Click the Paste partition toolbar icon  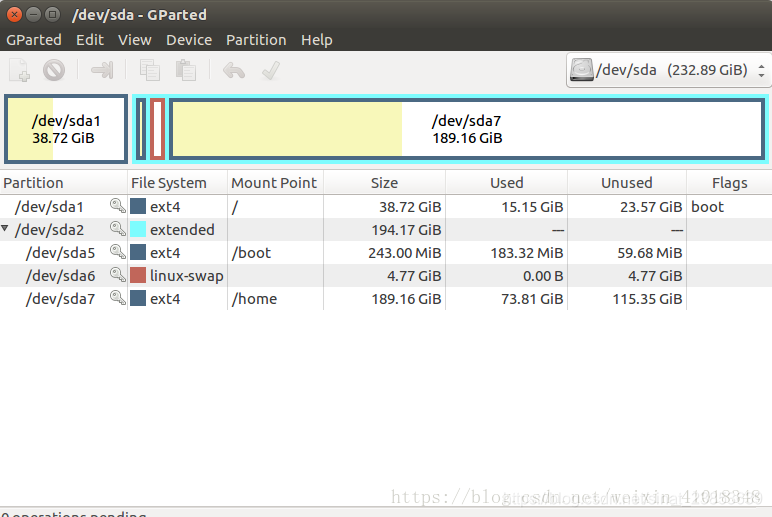click(186, 70)
